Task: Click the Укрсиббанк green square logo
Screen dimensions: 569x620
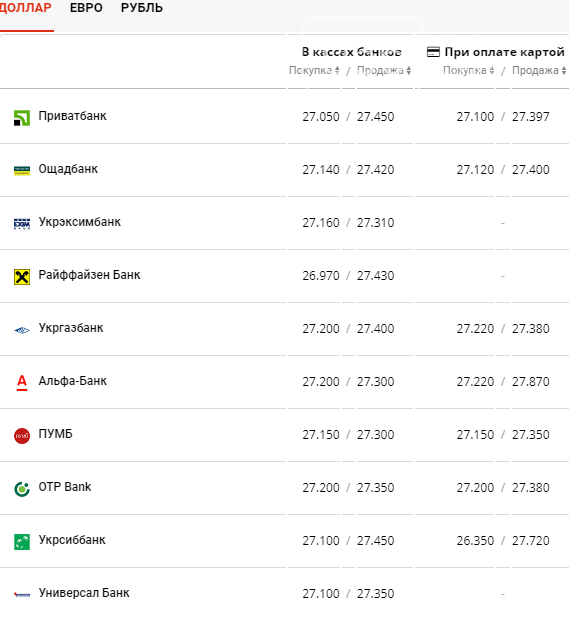Action: [22, 542]
